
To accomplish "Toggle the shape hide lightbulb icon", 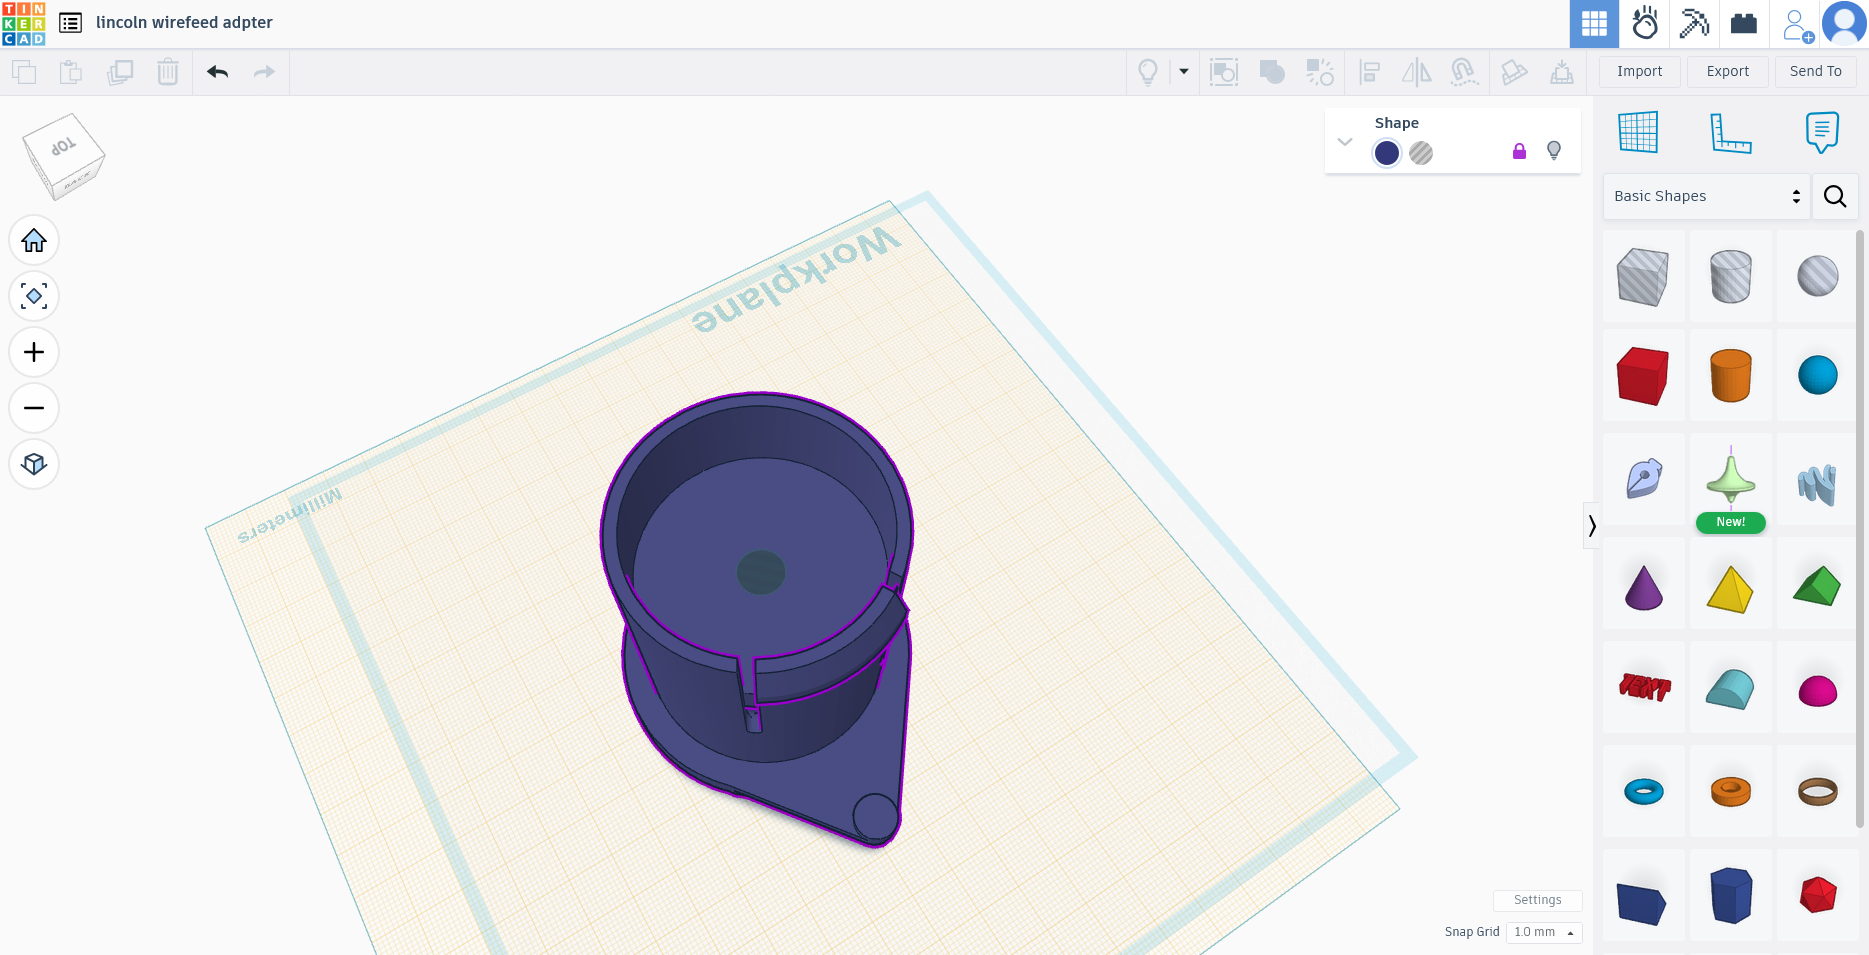I will point(1554,151).
